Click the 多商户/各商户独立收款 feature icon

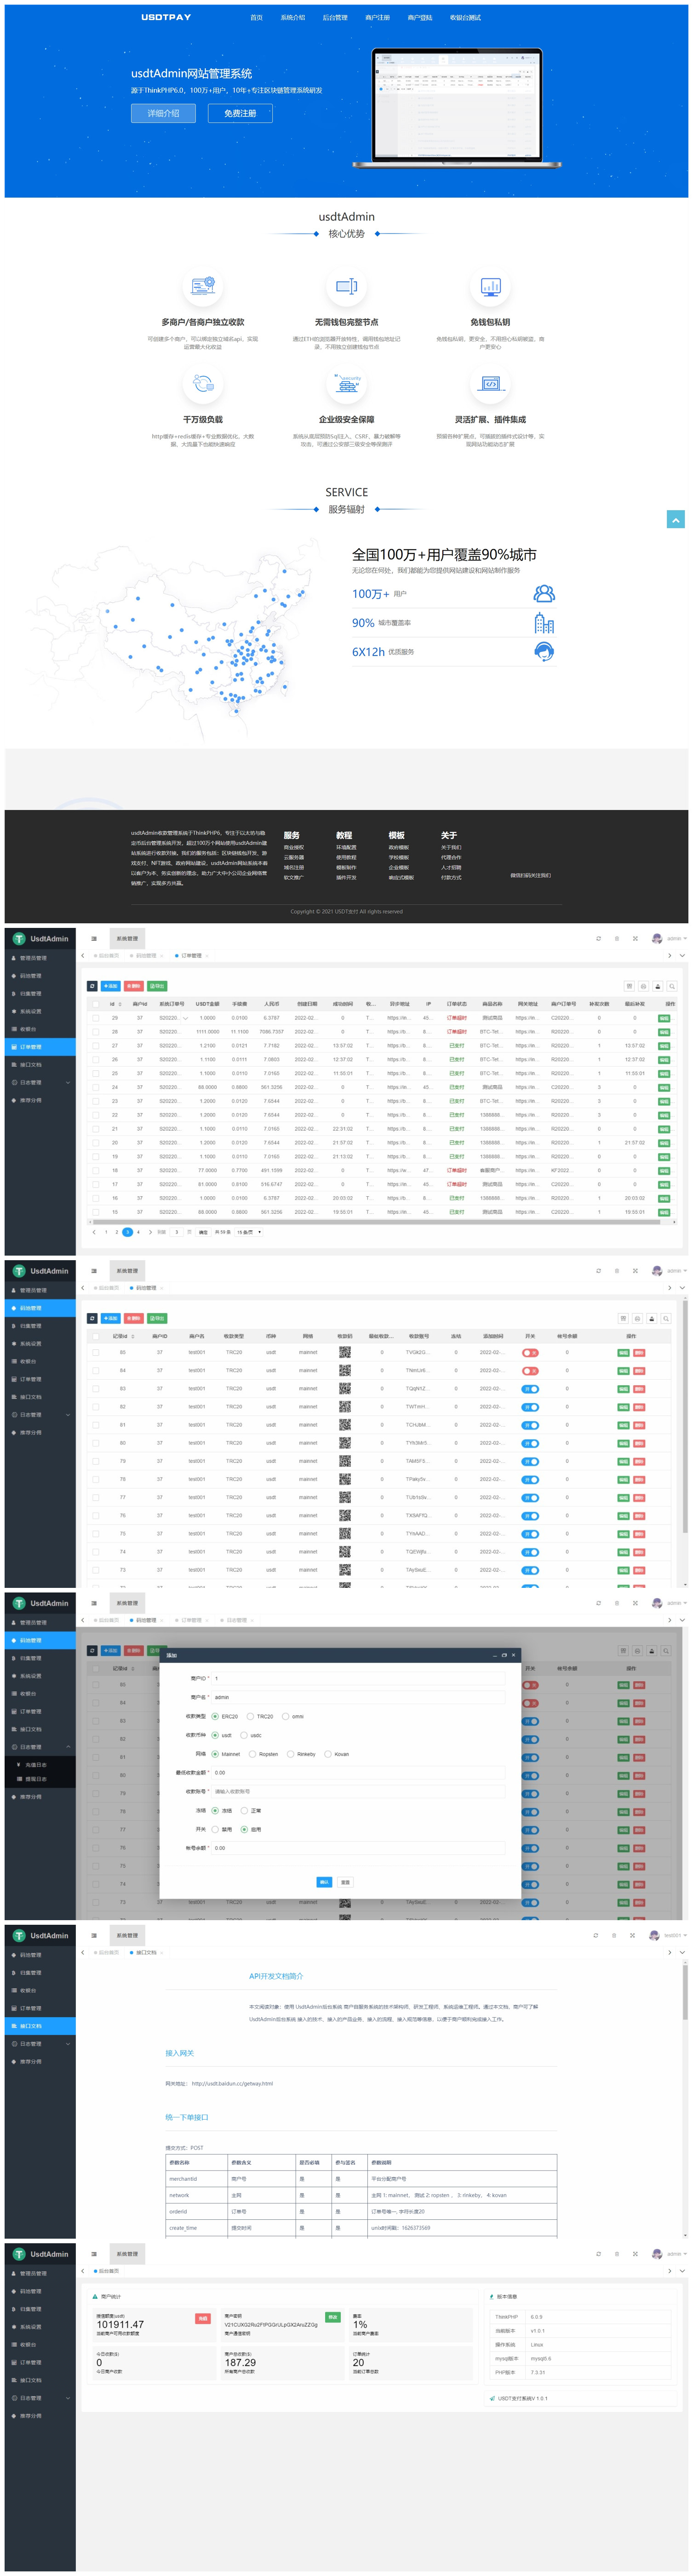203,287
